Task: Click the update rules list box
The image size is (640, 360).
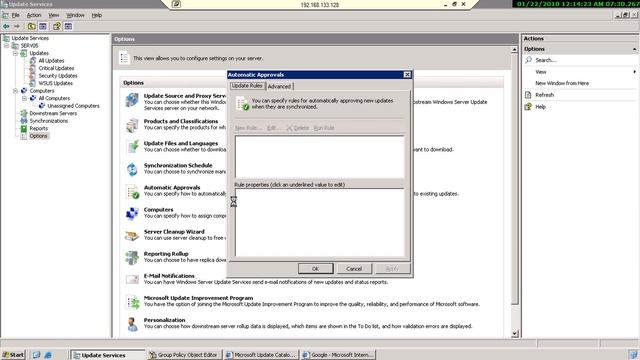Action: [320, 157]
